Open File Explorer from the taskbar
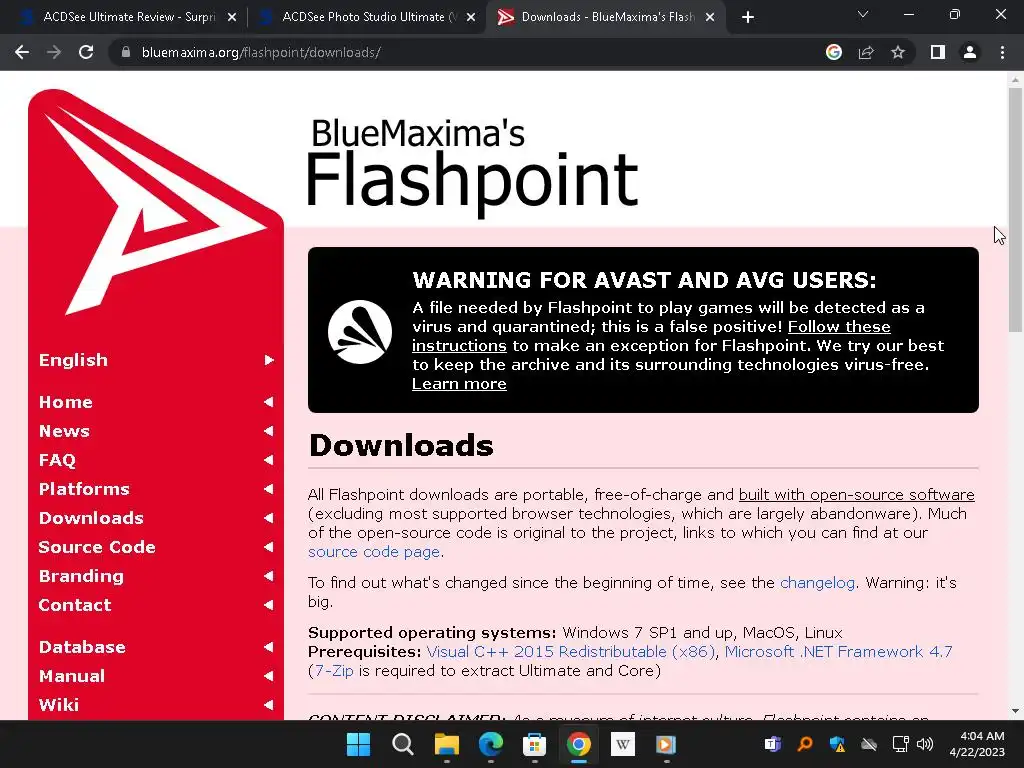 click(447, 744)
